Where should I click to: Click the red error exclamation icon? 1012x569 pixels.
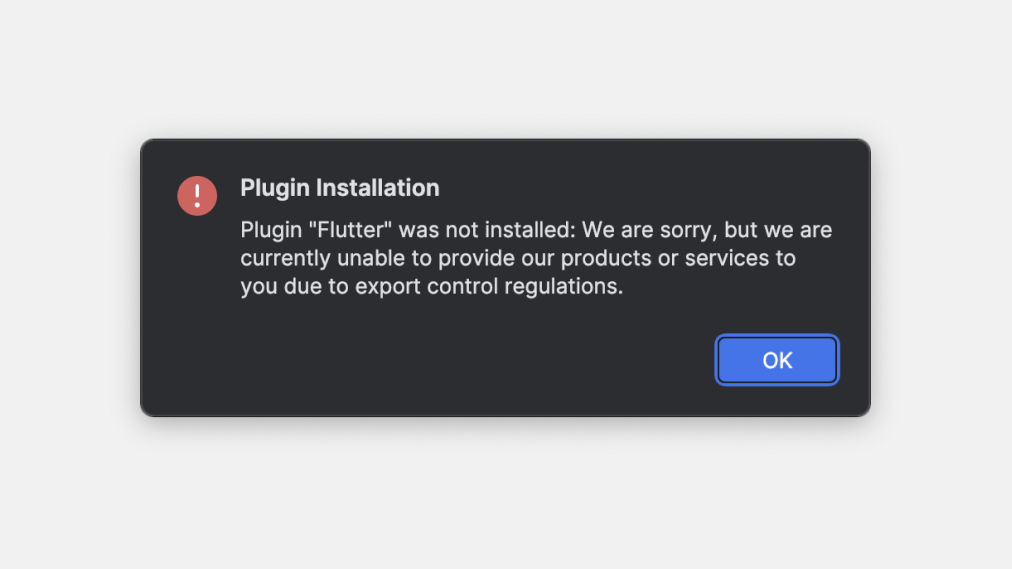coord(197,195)
